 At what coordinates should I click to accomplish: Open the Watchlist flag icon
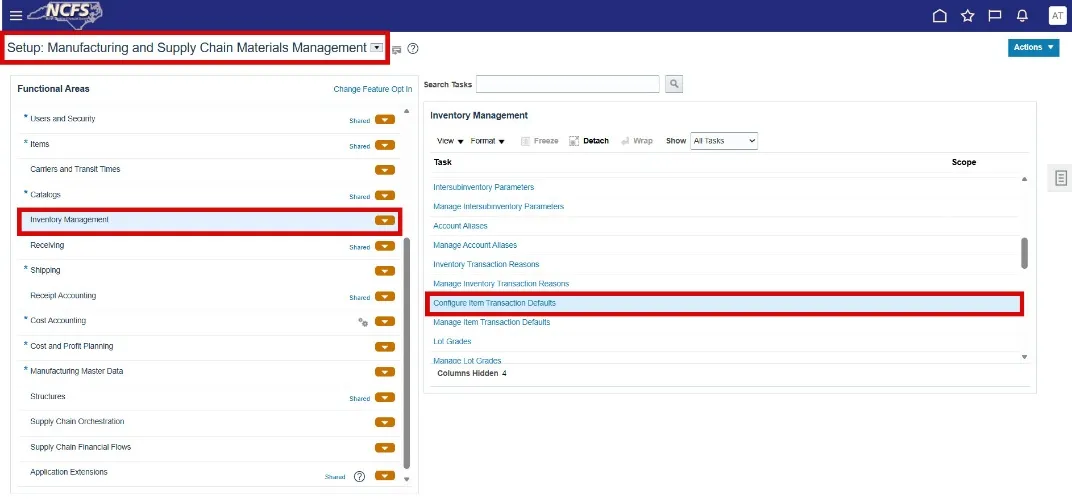(994, 15)
